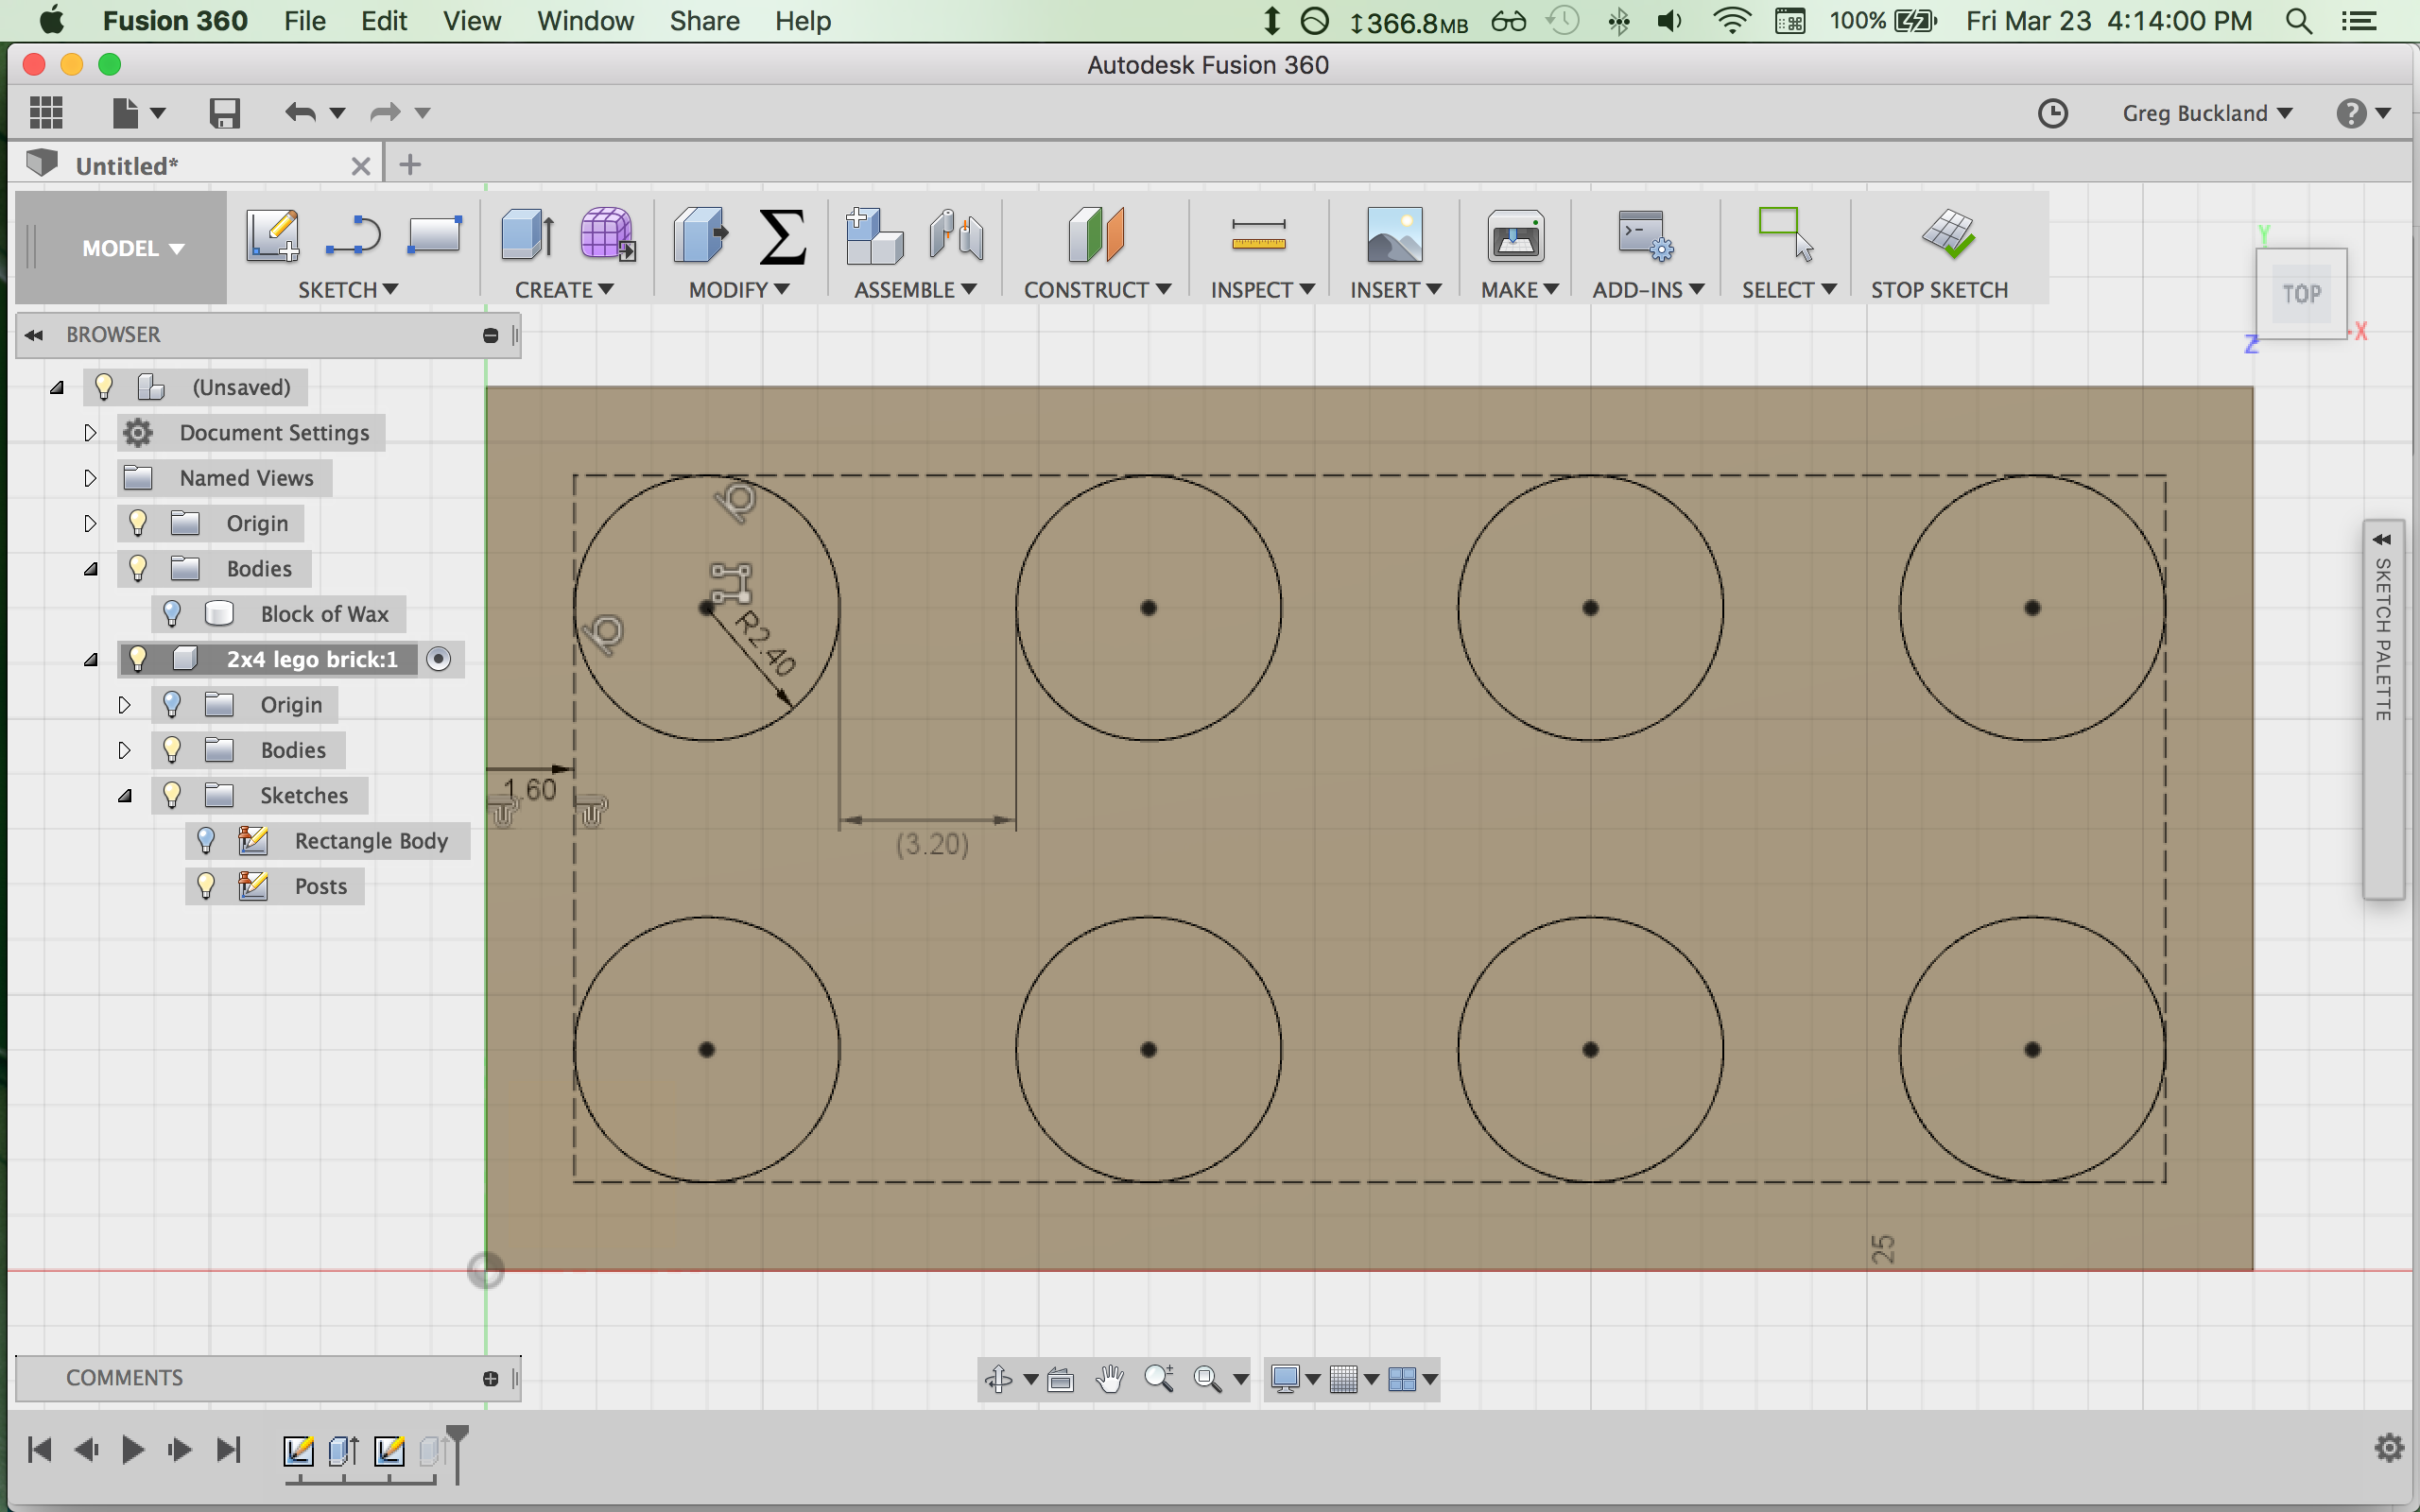Click the Stop Sketch icon

coord(1948,234)
